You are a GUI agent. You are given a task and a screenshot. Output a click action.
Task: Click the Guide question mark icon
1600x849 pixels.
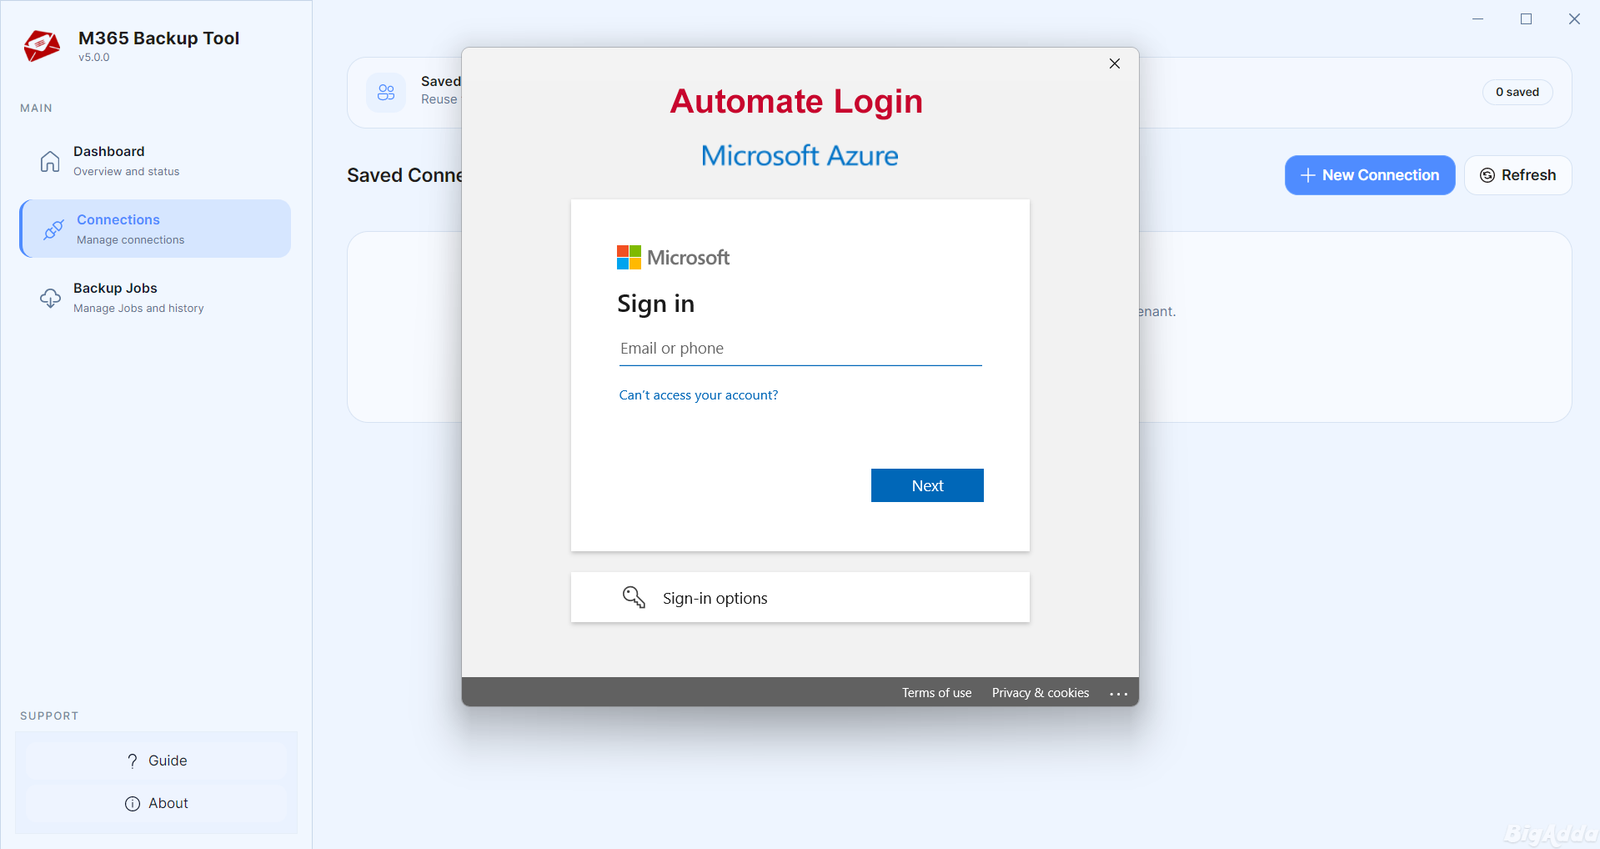coord(132,761)
